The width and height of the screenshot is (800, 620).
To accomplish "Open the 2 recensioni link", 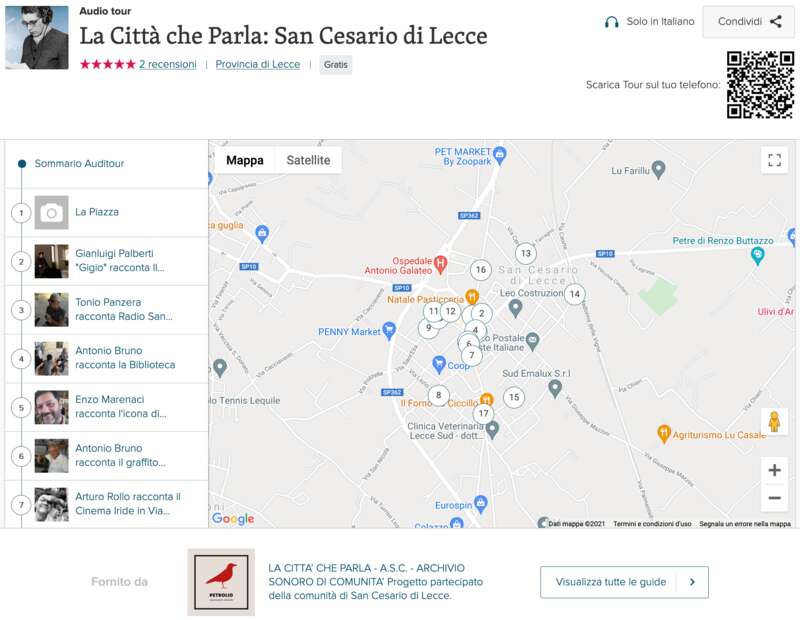I will pyautogui.click(x=167, y=64).
